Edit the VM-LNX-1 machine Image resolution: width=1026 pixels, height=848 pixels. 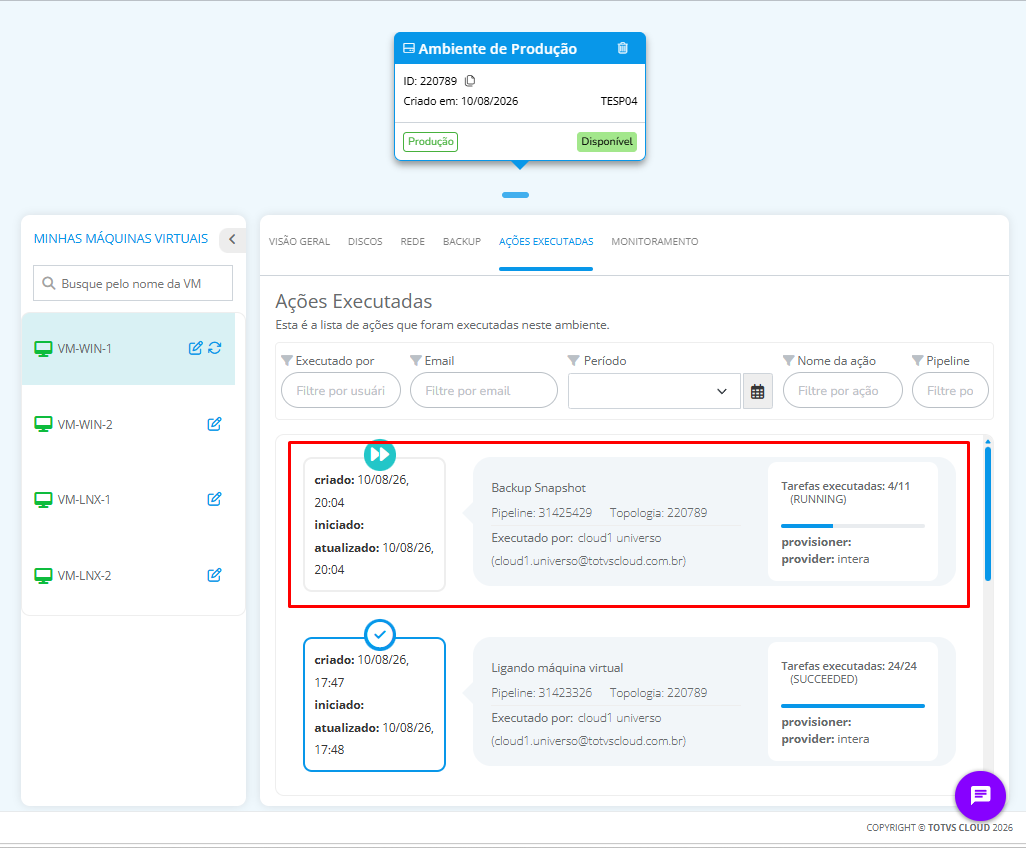click(214, 499)
